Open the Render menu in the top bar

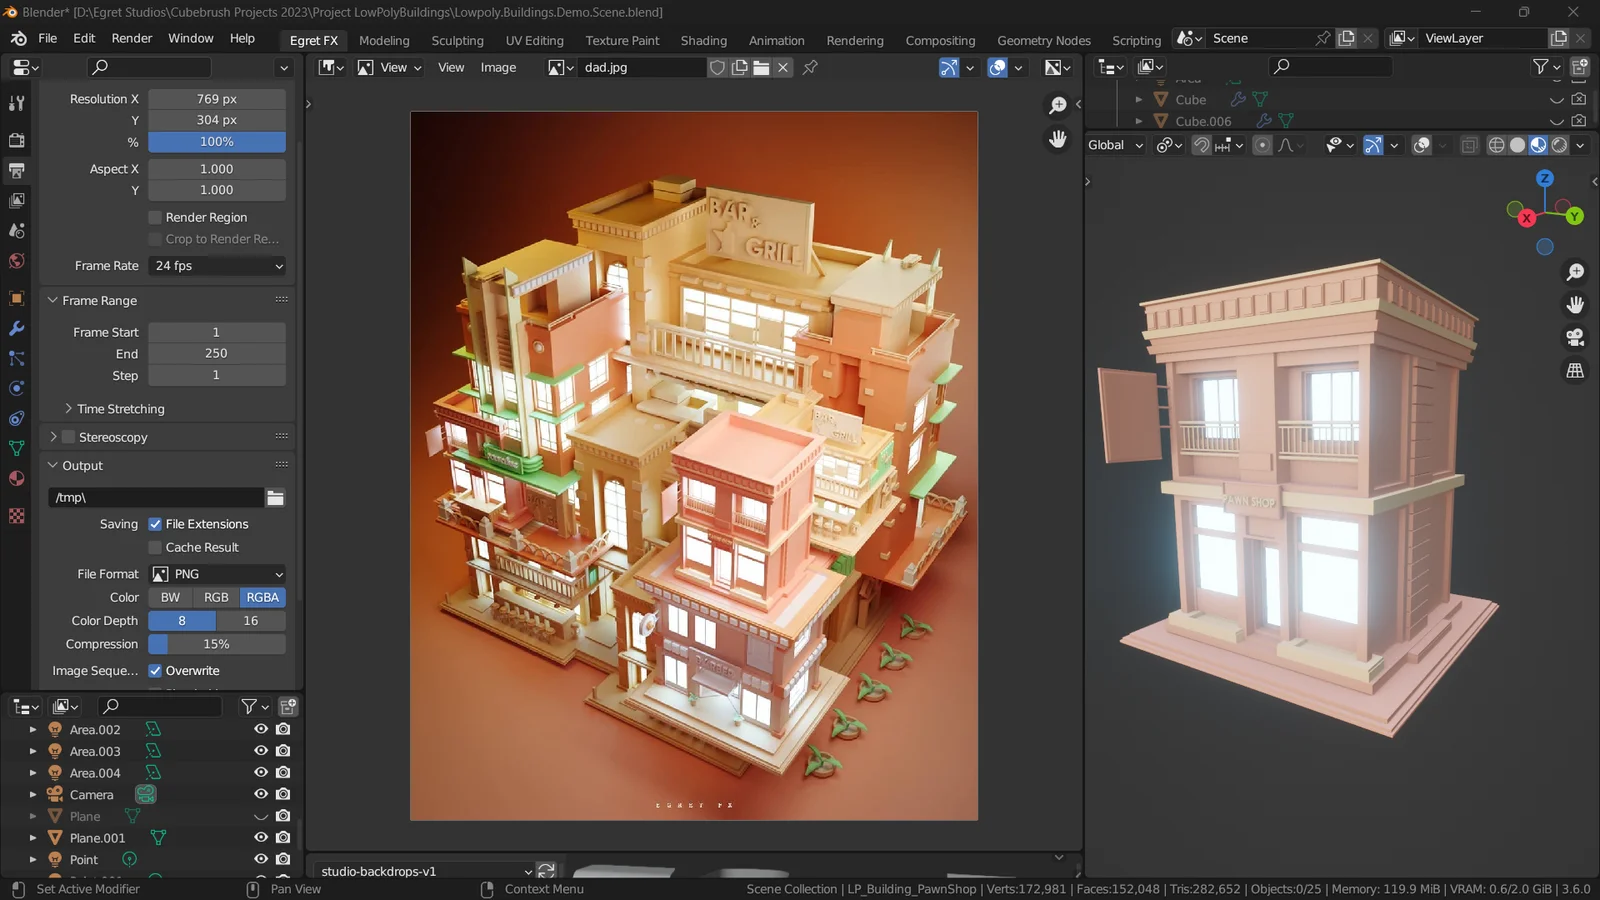131,38
